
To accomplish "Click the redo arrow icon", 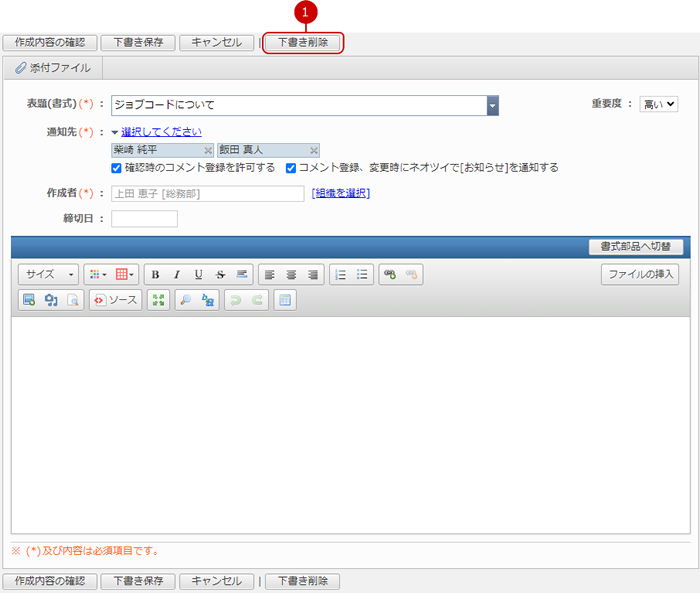I will click(x=257, y=300).
